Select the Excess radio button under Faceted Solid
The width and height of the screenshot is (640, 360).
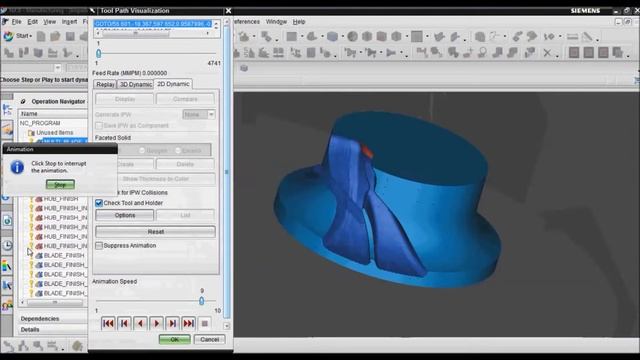178,151
